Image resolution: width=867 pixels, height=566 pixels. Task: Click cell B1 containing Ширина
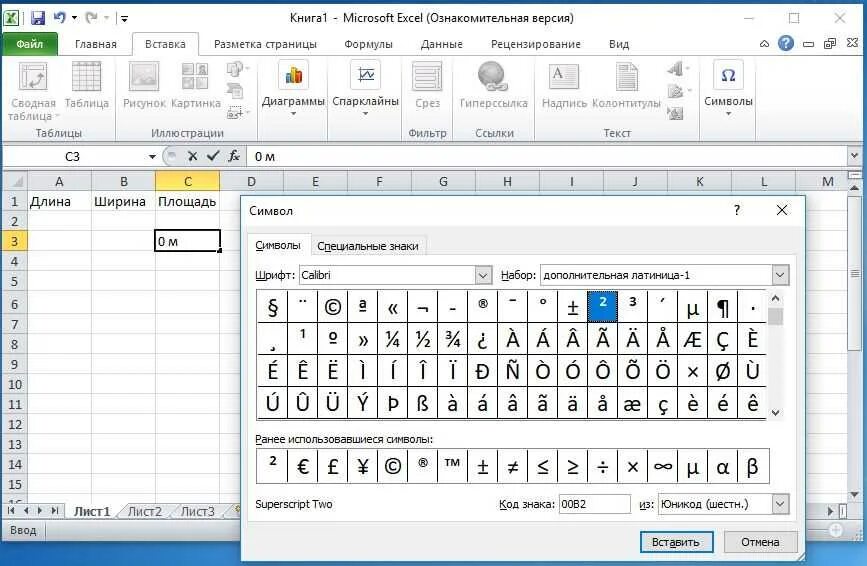[x=123, y=201]
